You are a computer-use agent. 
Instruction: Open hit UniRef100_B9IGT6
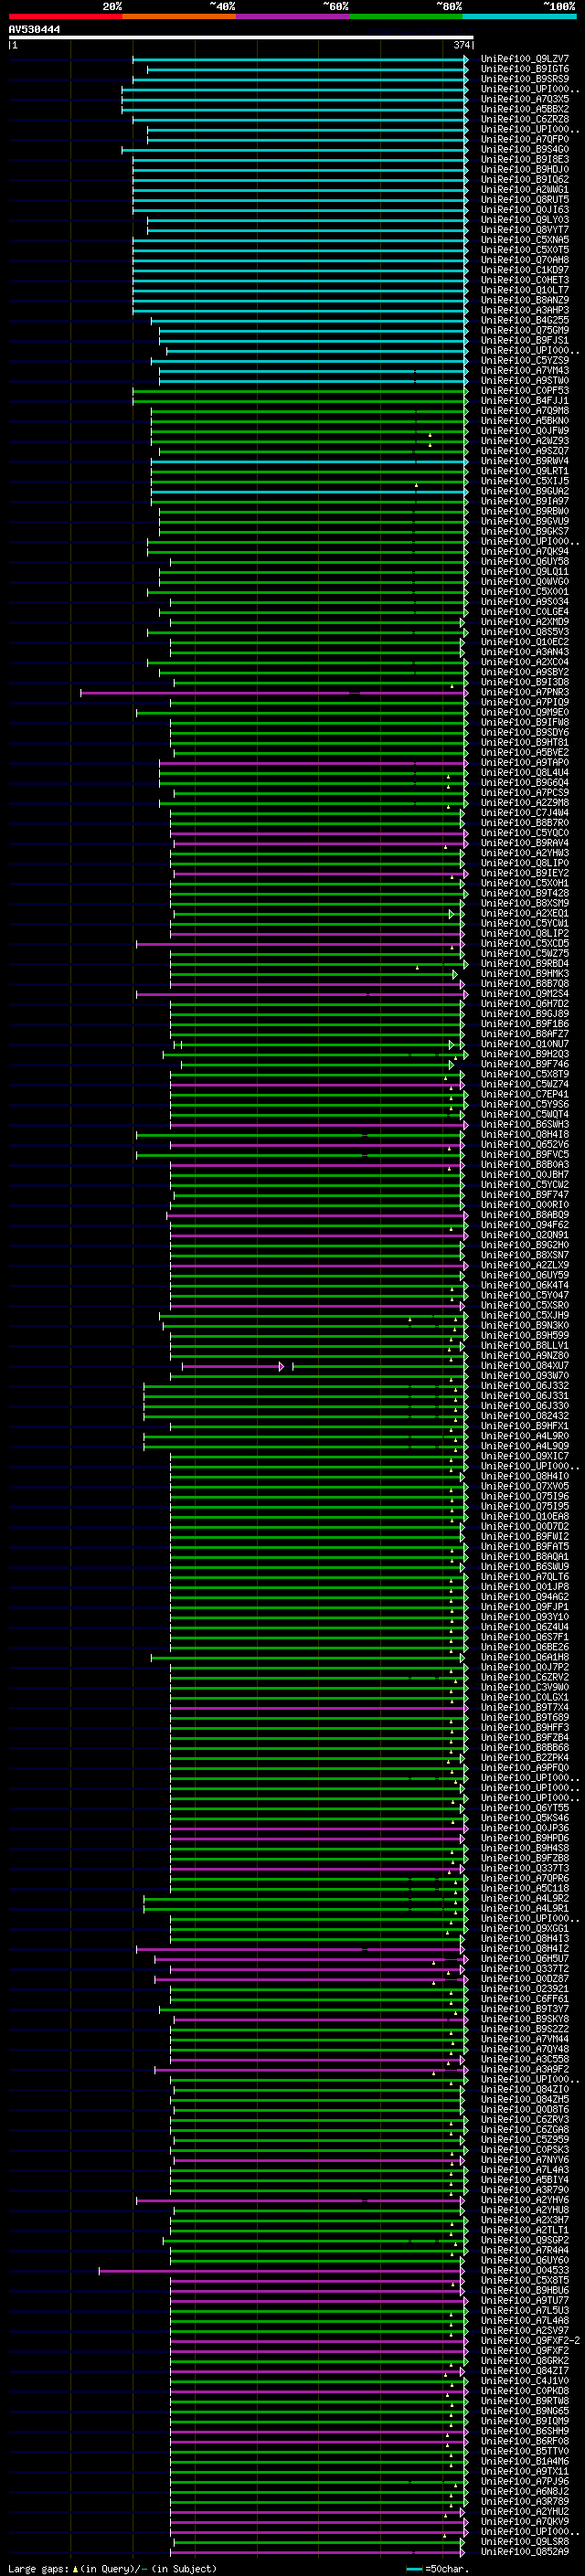(525, 70)
